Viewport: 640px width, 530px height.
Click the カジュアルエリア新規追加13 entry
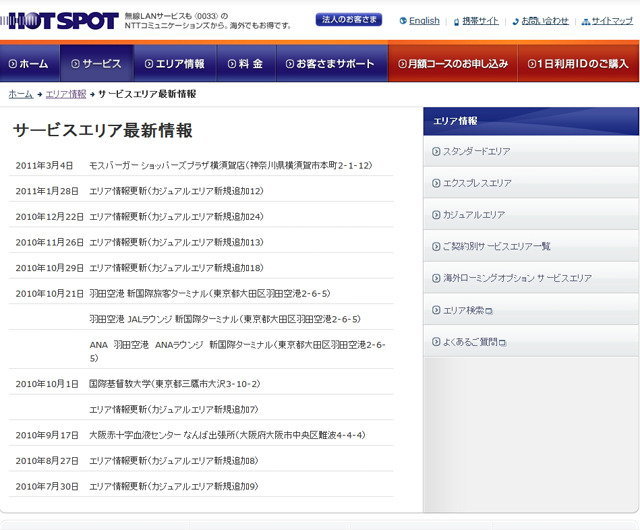pos(176,243)
